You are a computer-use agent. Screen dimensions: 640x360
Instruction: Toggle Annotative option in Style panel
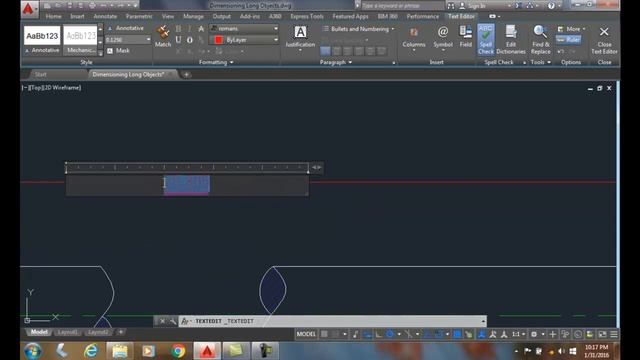point(126,28)
